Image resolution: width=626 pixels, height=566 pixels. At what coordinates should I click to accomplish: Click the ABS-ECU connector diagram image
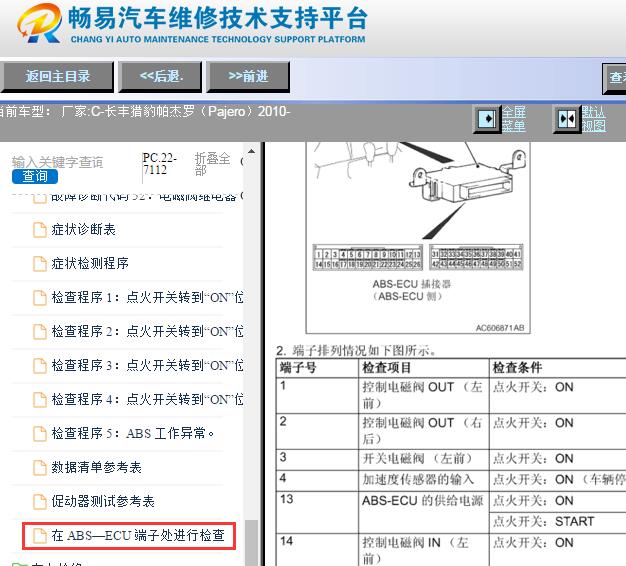[x=418, y=237]
